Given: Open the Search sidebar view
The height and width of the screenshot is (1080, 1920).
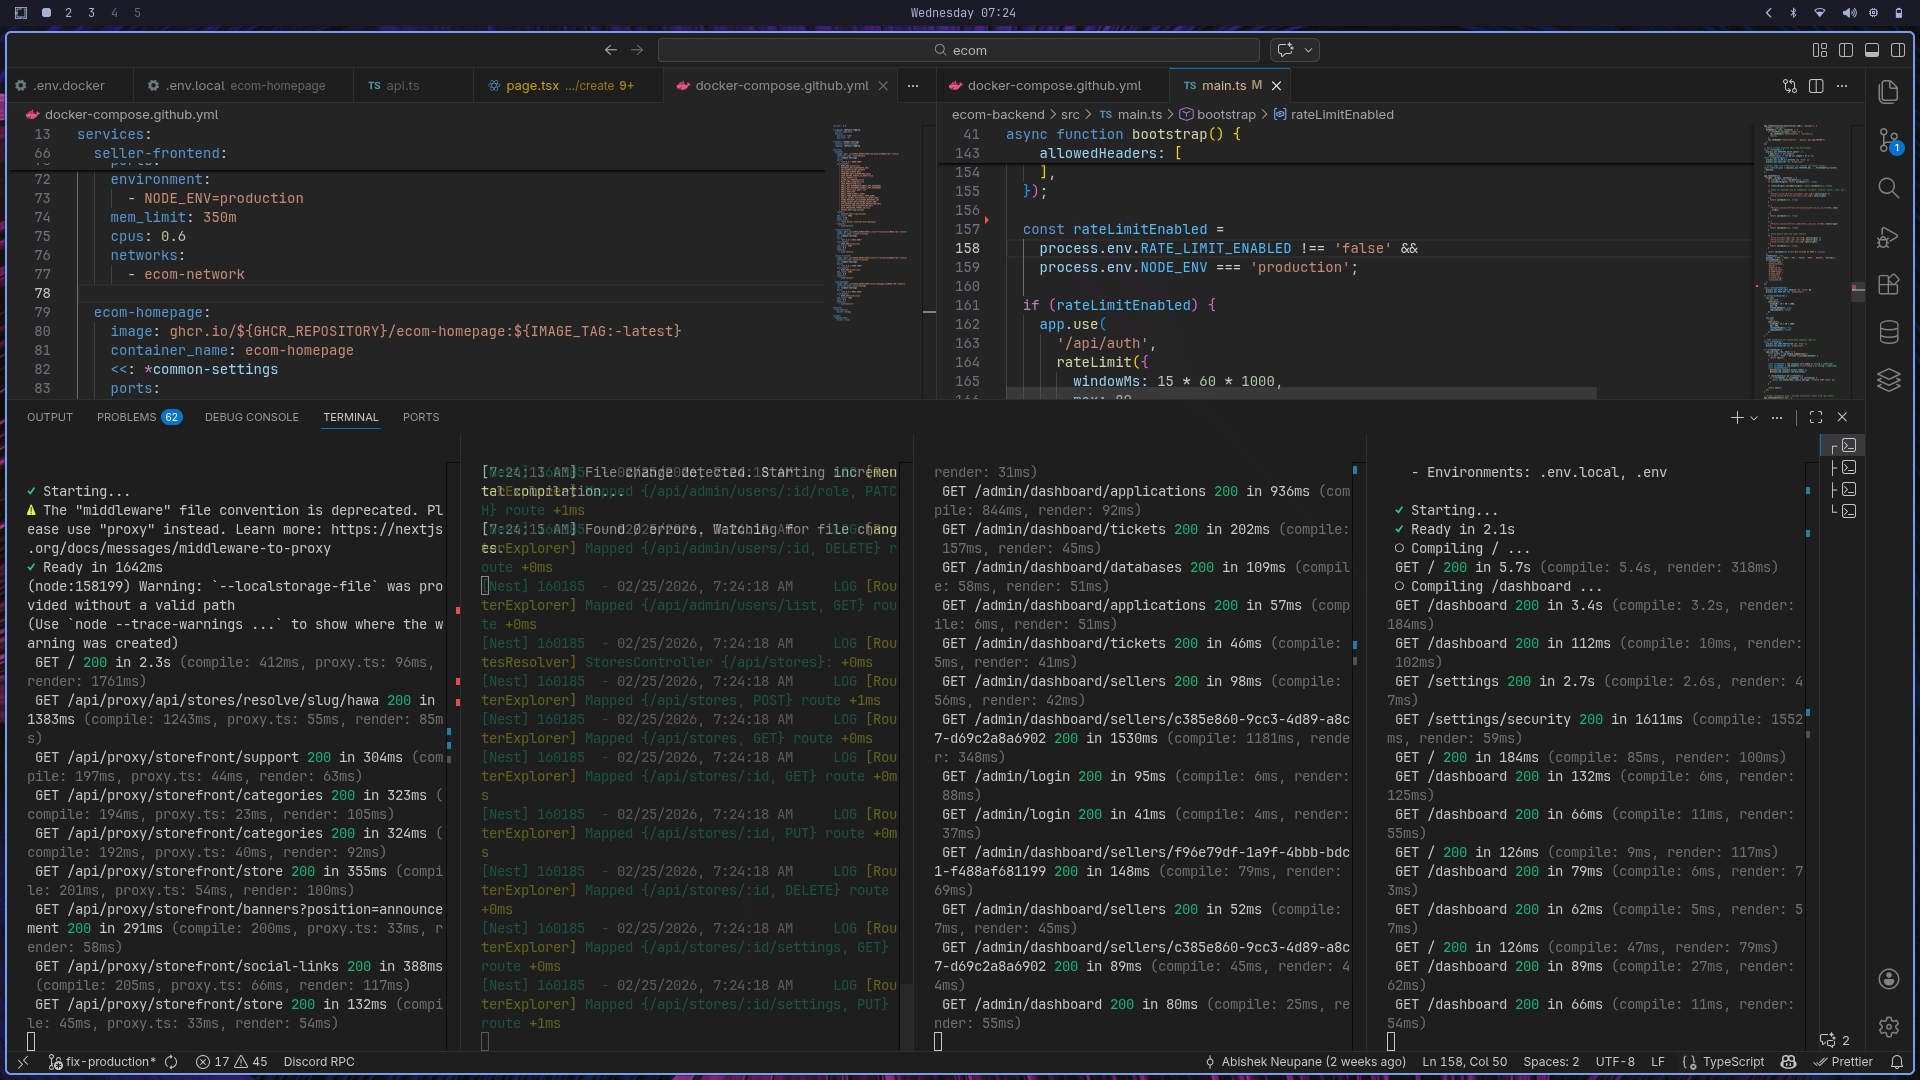Looking at the screenshot, I should (x=1890, y=188).
